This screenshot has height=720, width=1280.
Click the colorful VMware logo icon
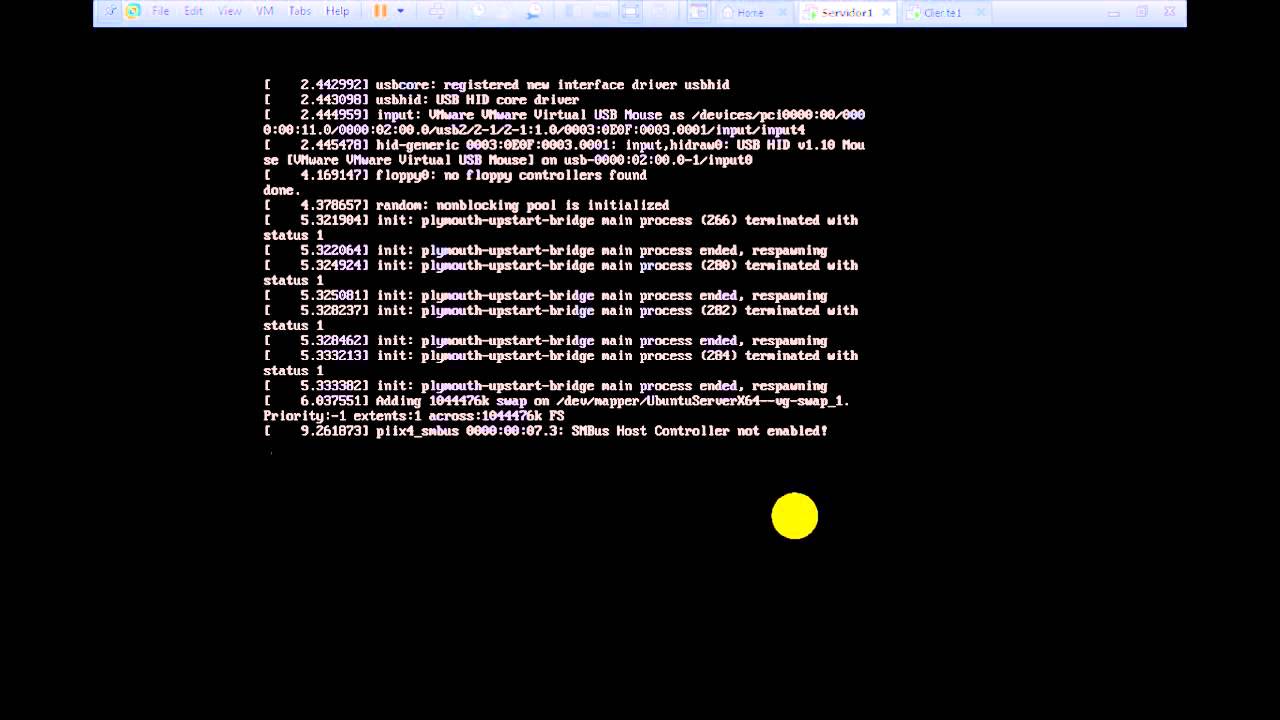(133, 12)
